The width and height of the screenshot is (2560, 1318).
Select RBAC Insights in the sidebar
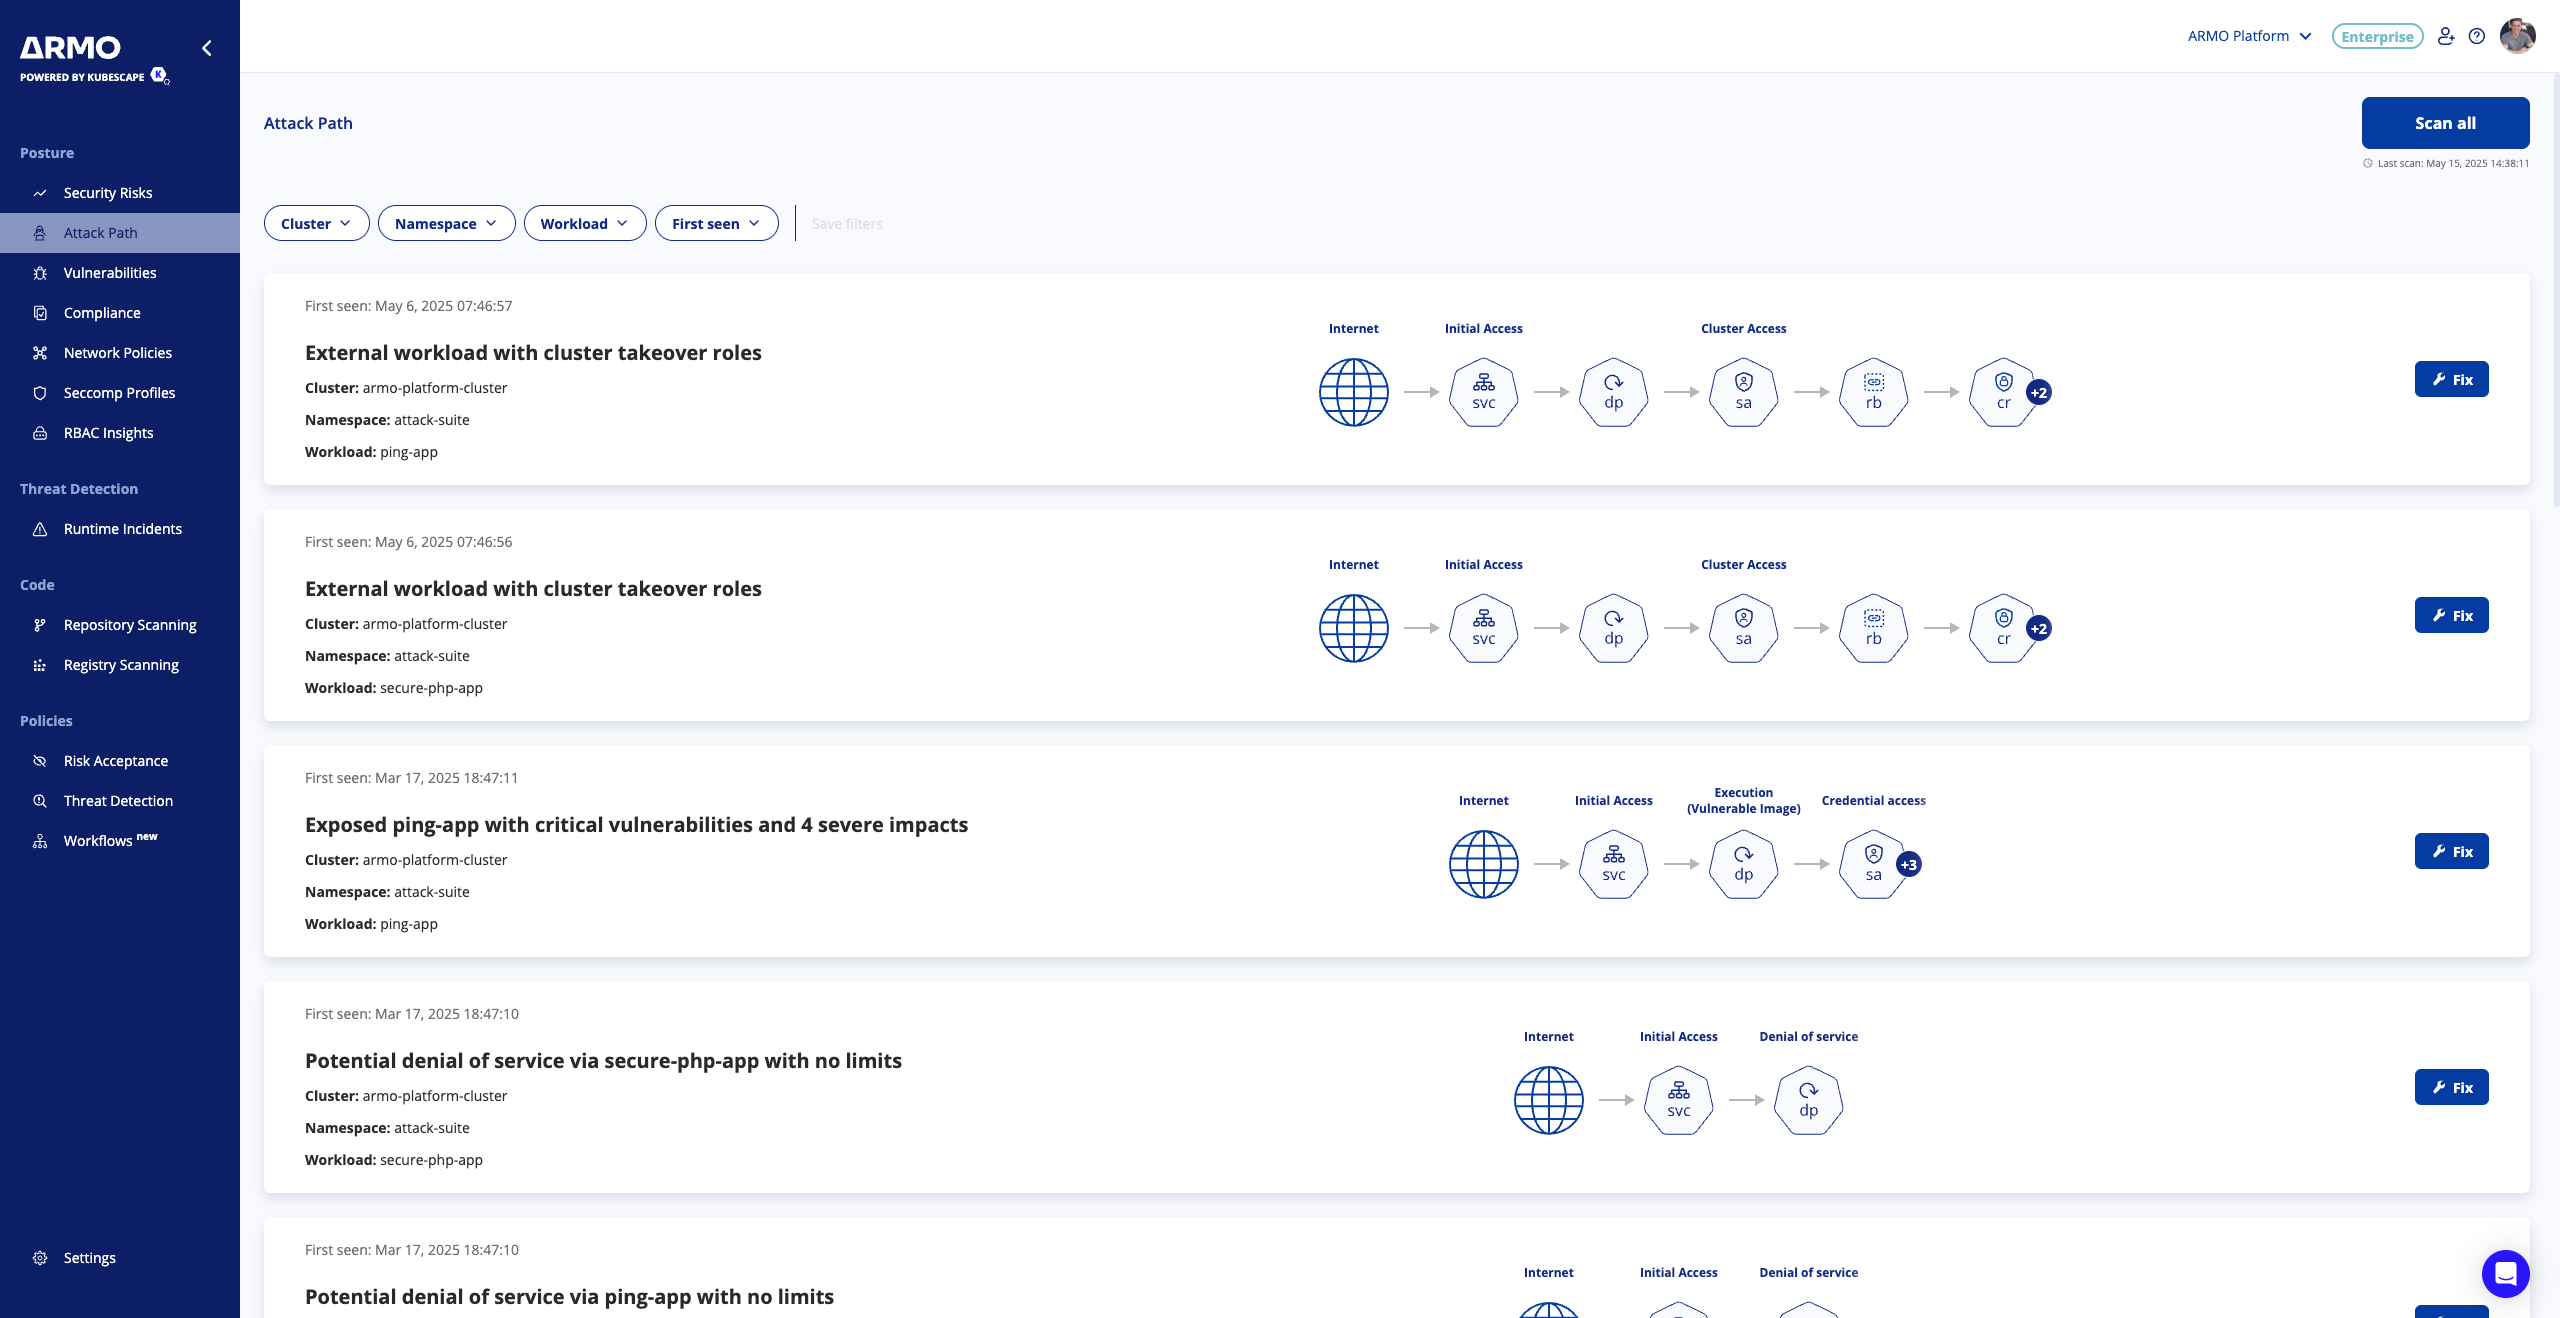[108, 433]
